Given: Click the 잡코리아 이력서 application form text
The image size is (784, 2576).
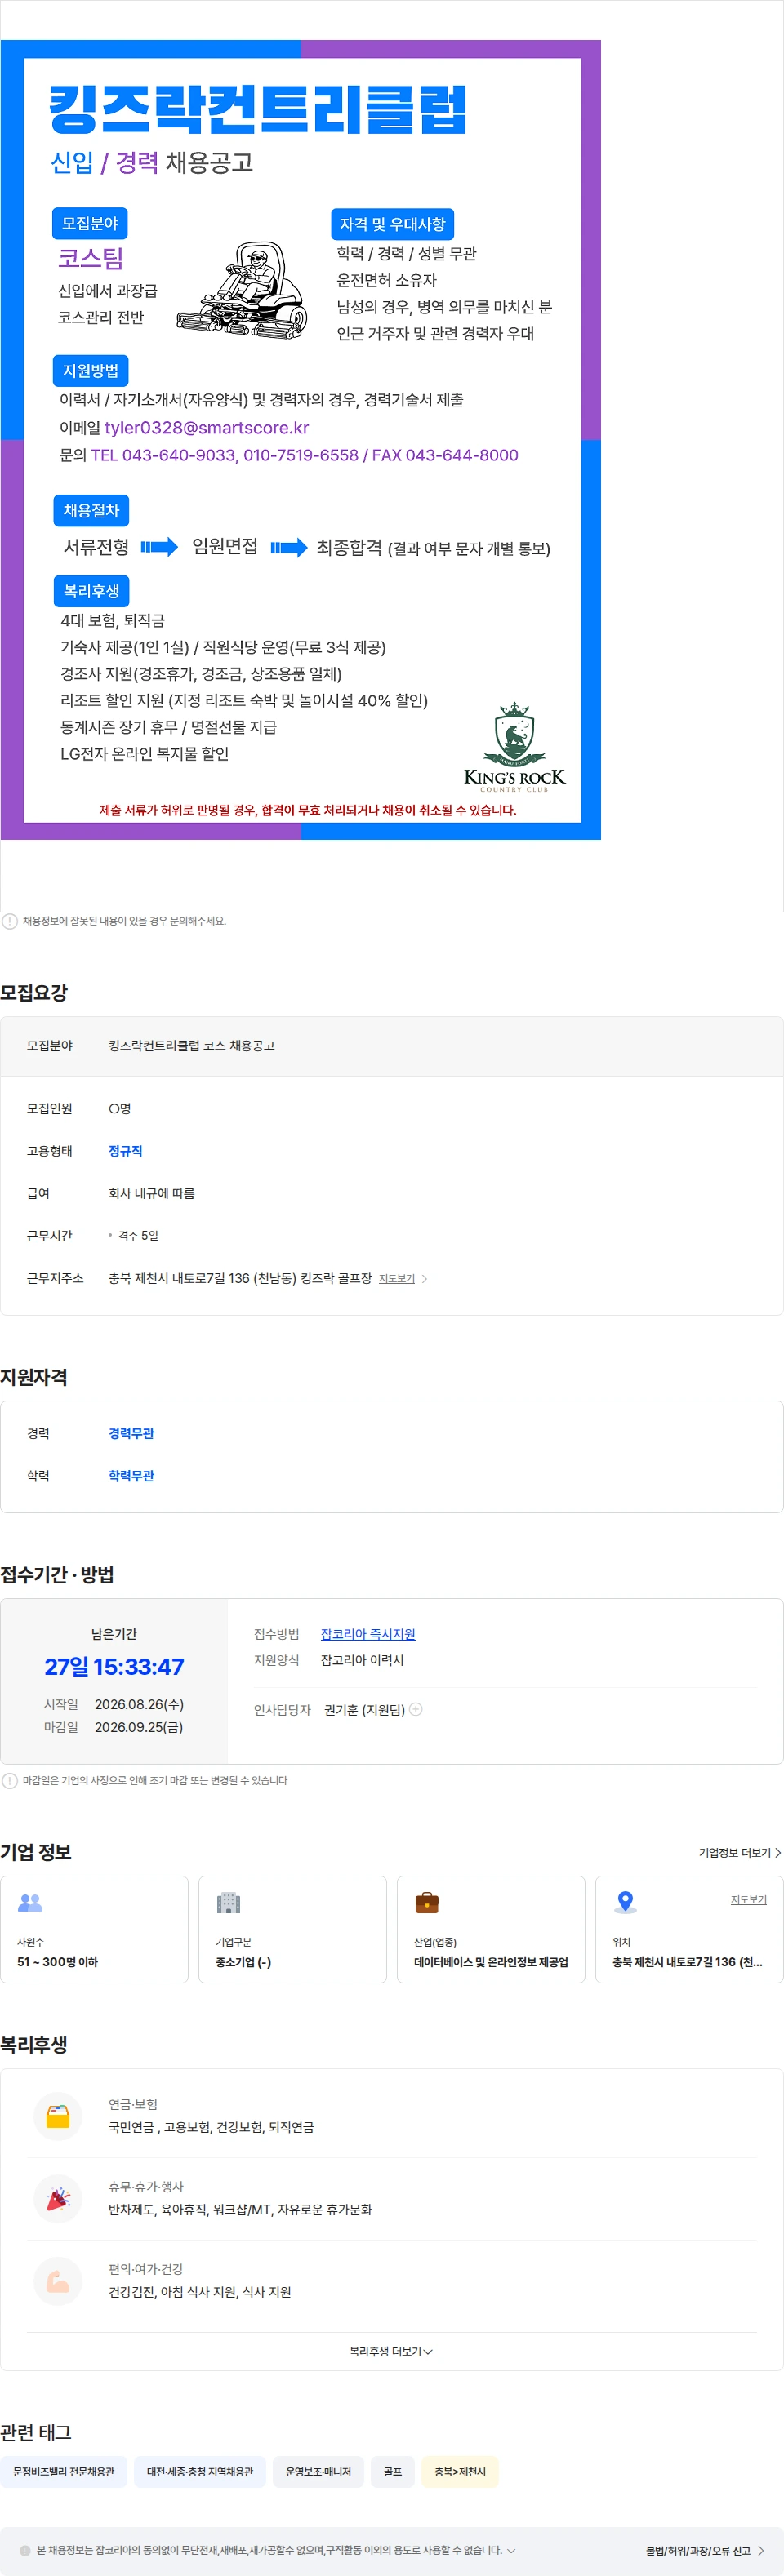Looking at the screenshot, I should (x=362, y=1660).
